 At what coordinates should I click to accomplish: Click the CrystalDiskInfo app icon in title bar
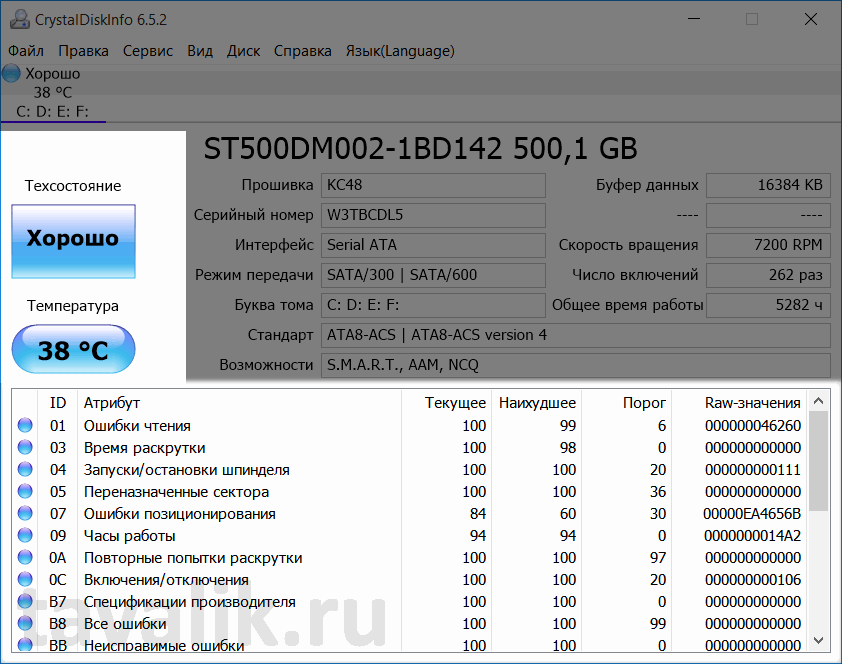(x=20, y=19)
